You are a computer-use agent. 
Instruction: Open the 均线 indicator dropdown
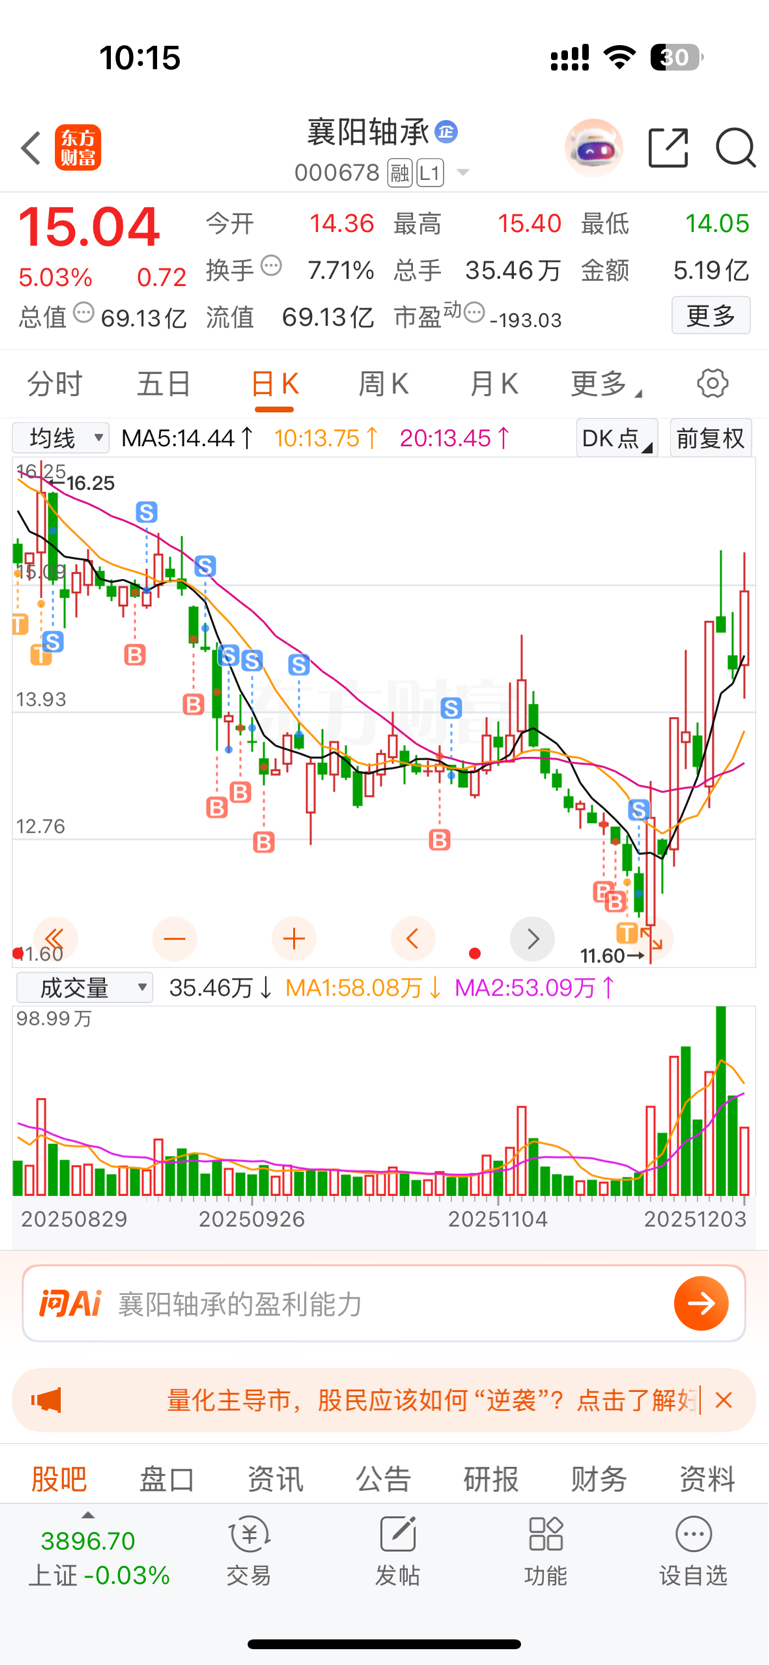[61, 438]
